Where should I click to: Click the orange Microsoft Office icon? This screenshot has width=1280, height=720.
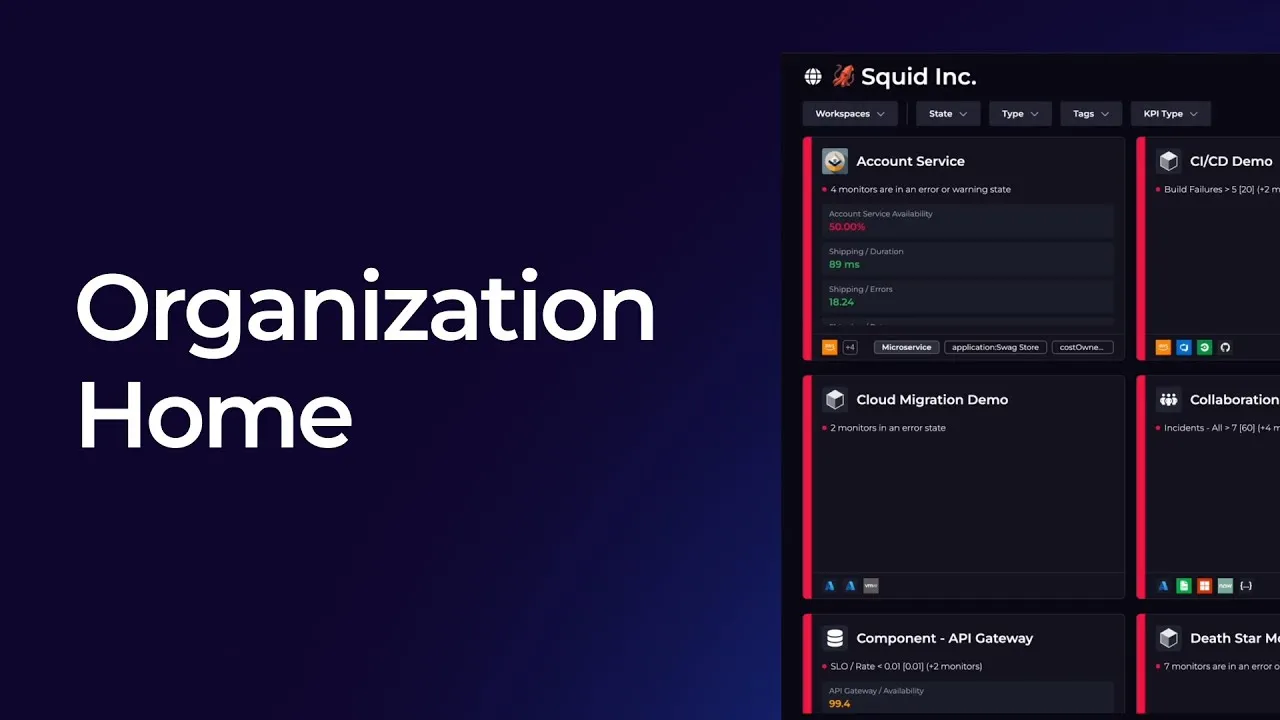pos(1204,586)
